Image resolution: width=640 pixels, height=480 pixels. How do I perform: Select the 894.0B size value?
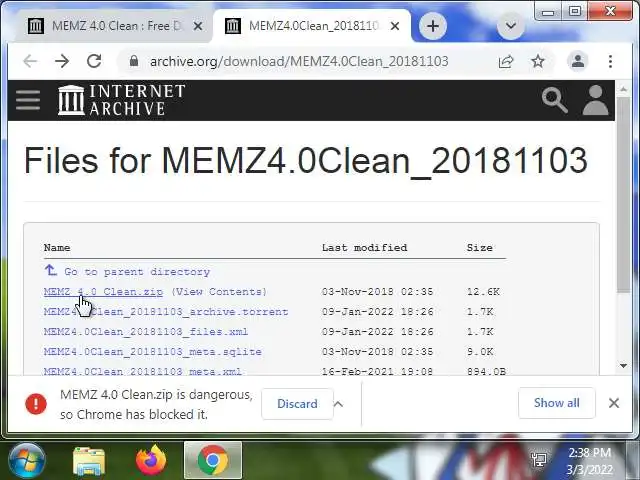point(487,371)
